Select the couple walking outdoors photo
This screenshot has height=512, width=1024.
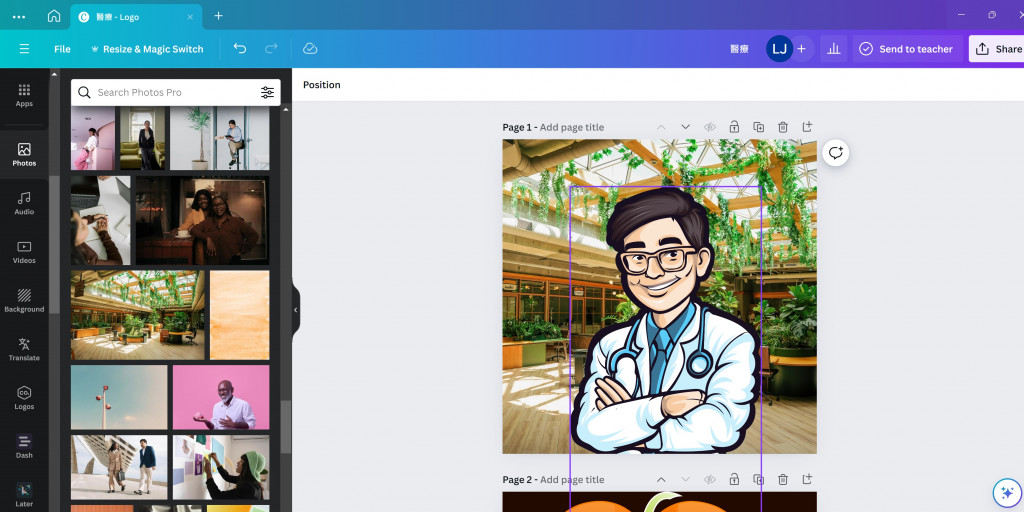coord(119,468)
